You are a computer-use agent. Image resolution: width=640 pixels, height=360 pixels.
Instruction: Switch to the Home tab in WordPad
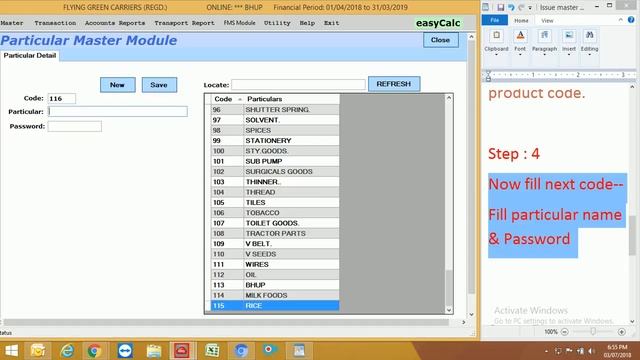[521, 20]
